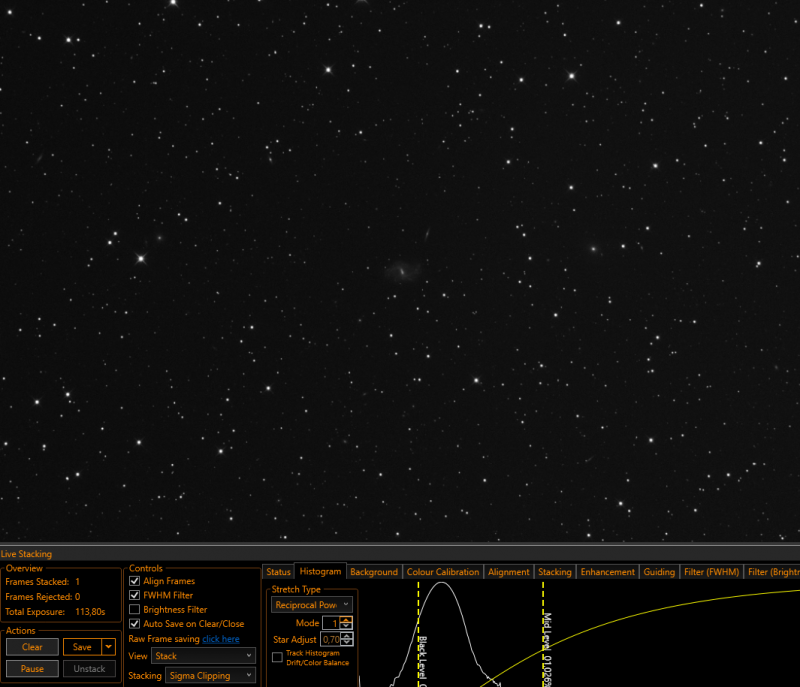Image resolution: width=800 pixels, height=687 pixels.
Task: Open the Stacking tab
Action: coord(555,572)
